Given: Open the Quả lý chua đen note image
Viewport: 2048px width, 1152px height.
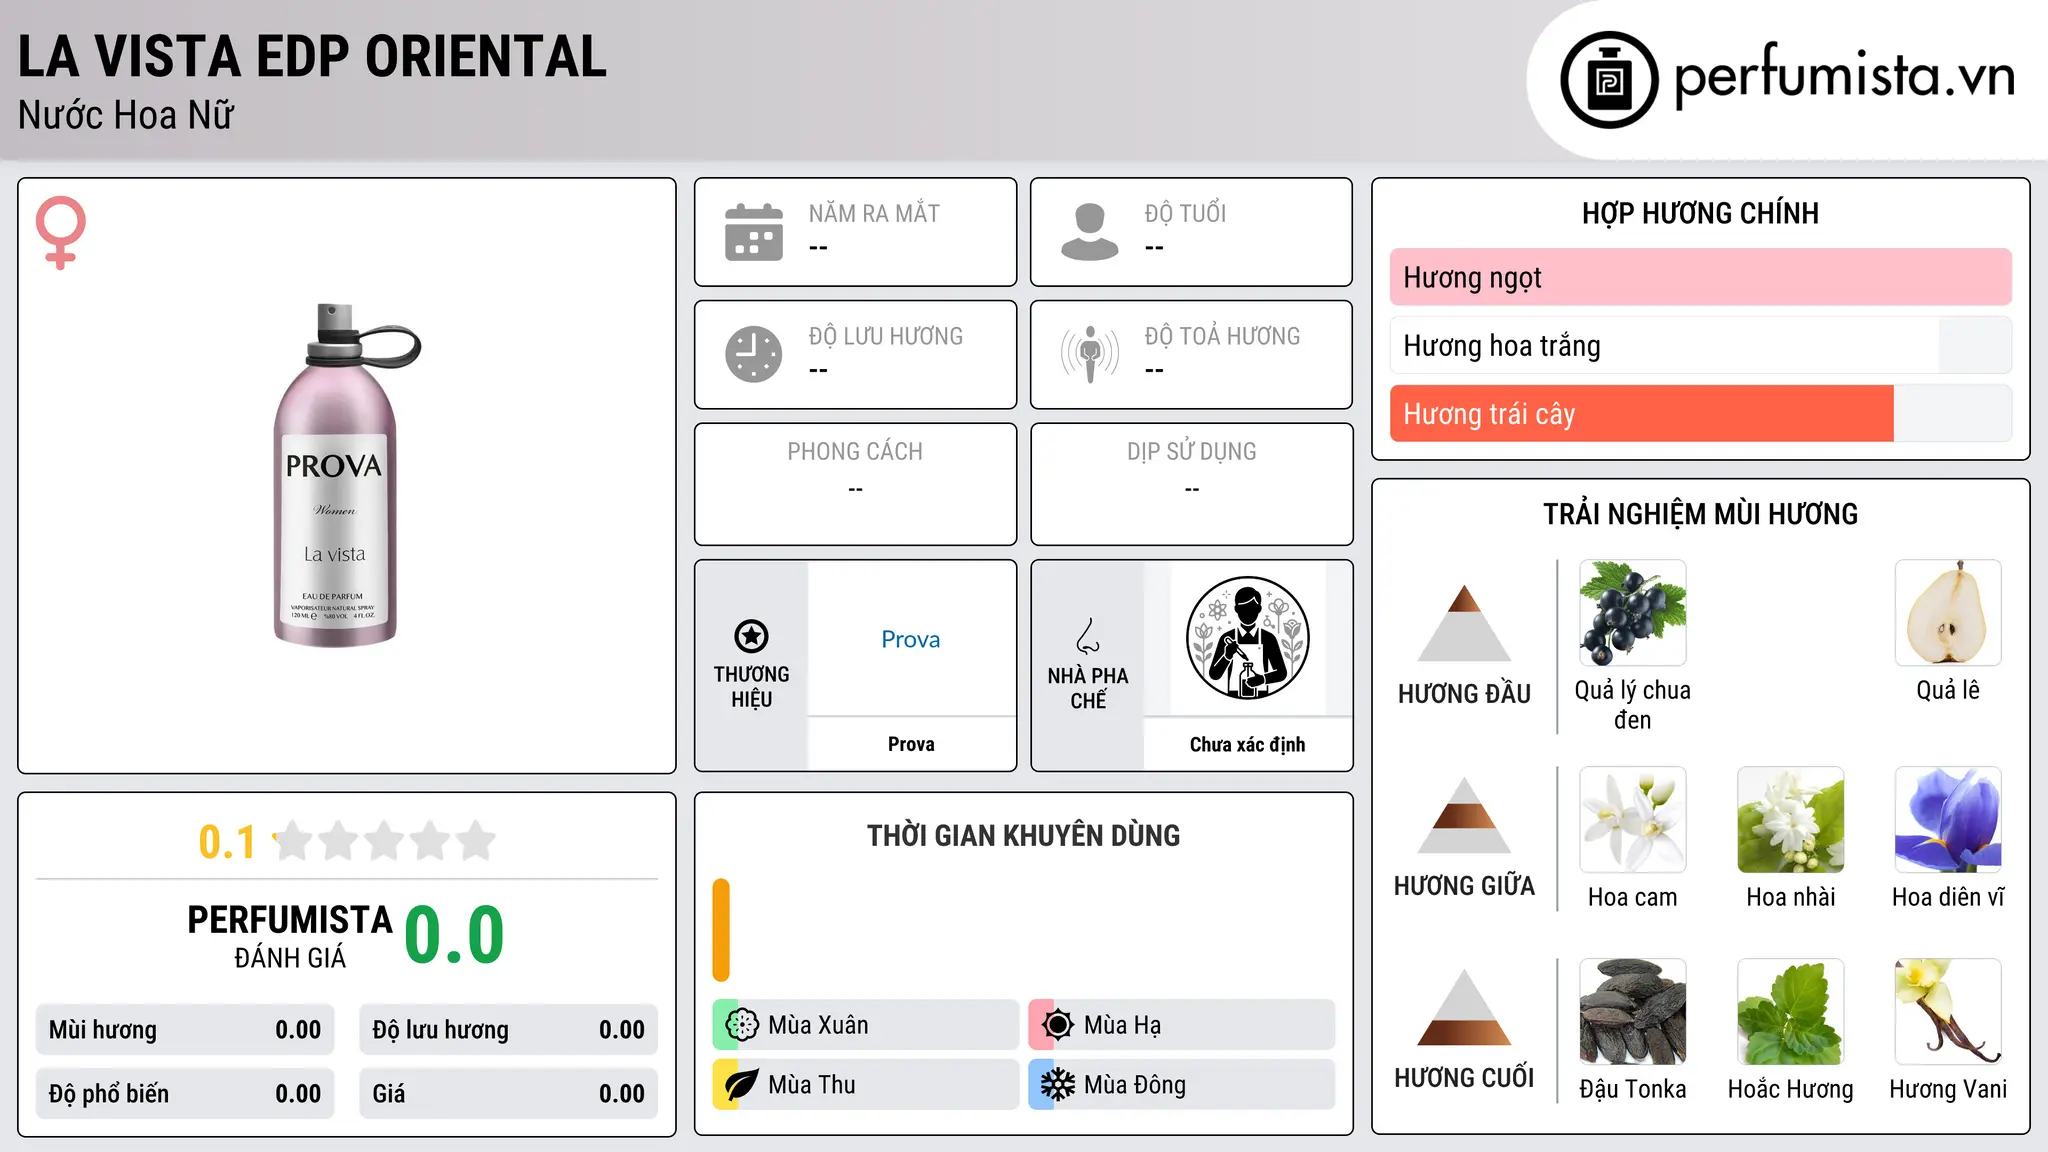Looking at the screenshot, I should (1632, 613).
